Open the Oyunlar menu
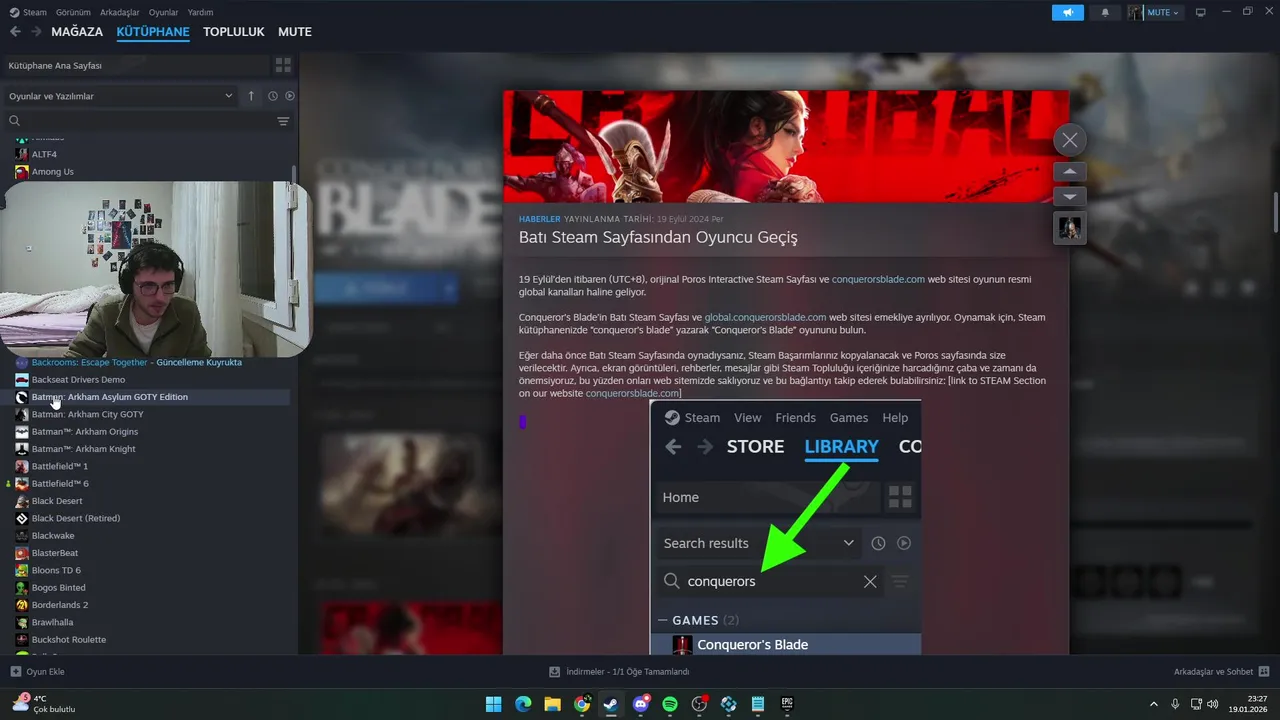Image resolution: width=1280 pixels, height=720 pixels. [163, 12]
